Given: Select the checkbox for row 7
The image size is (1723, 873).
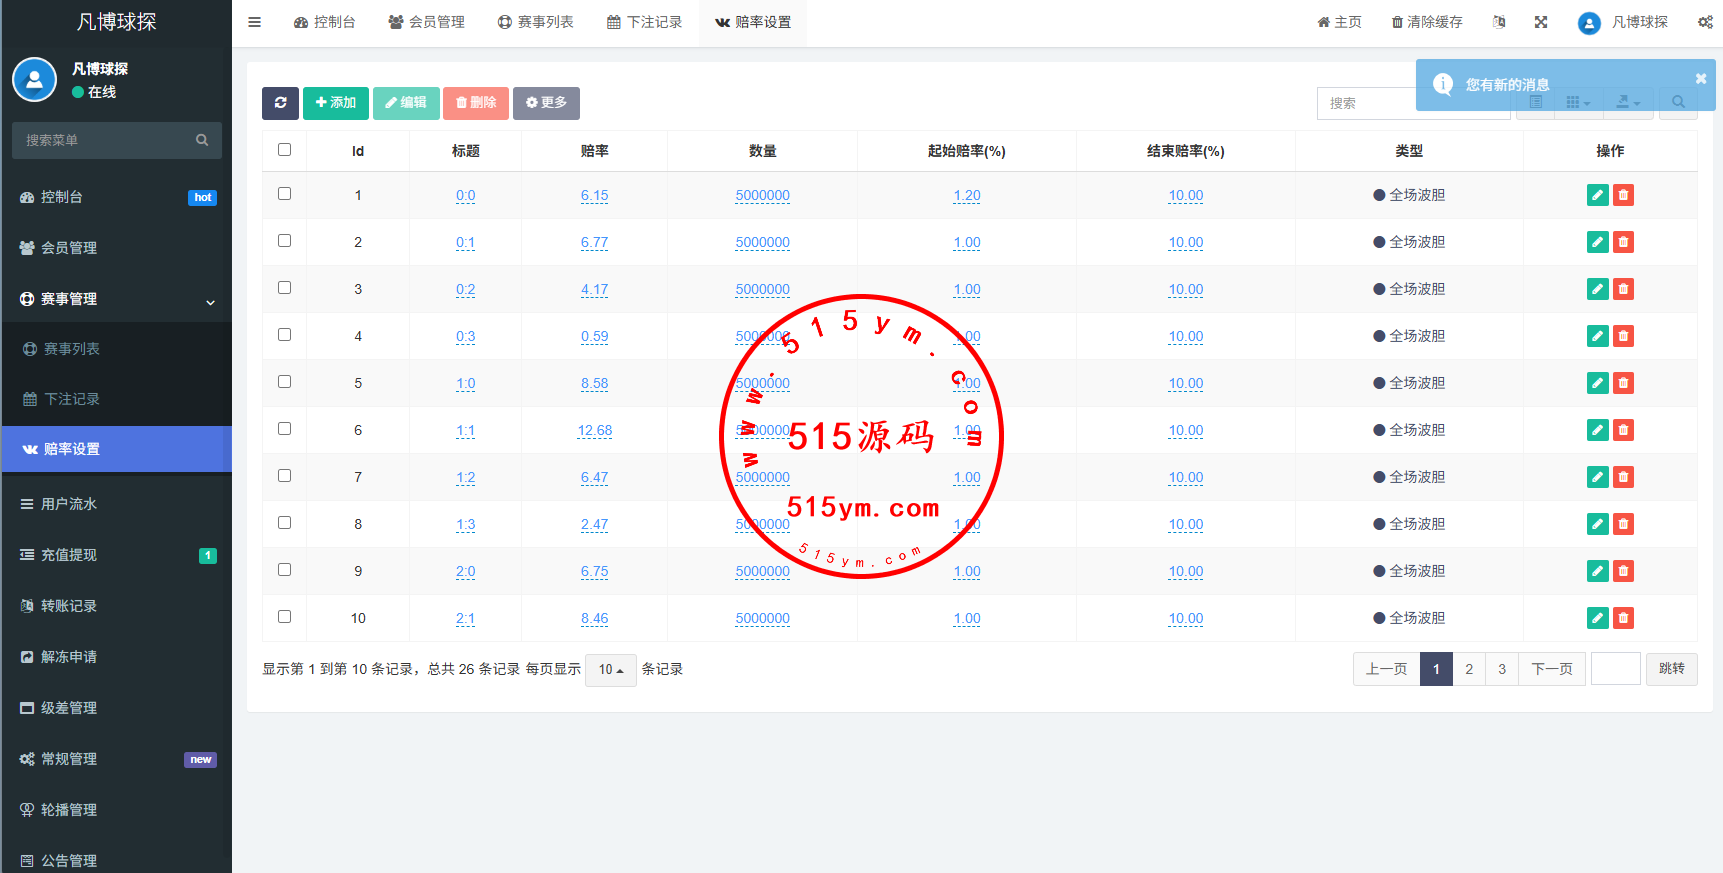Looking at the screenshot, I should 285,476.
